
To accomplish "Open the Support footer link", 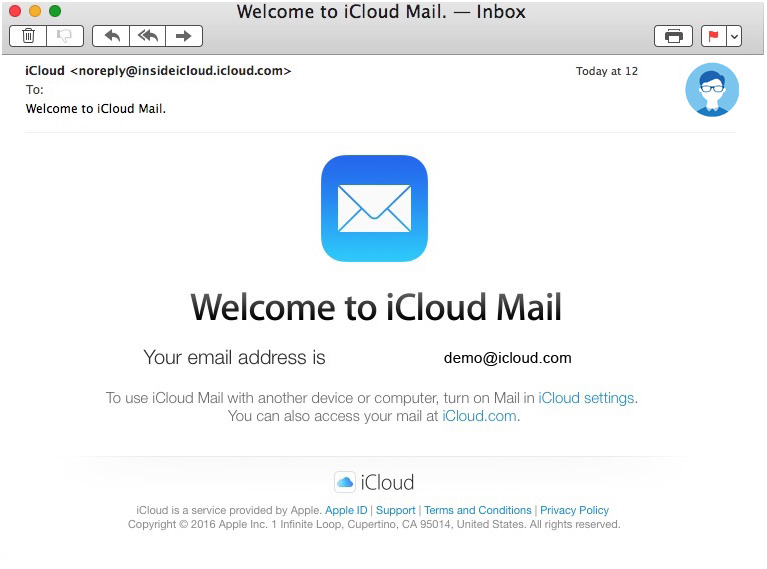I will point(395,510).
